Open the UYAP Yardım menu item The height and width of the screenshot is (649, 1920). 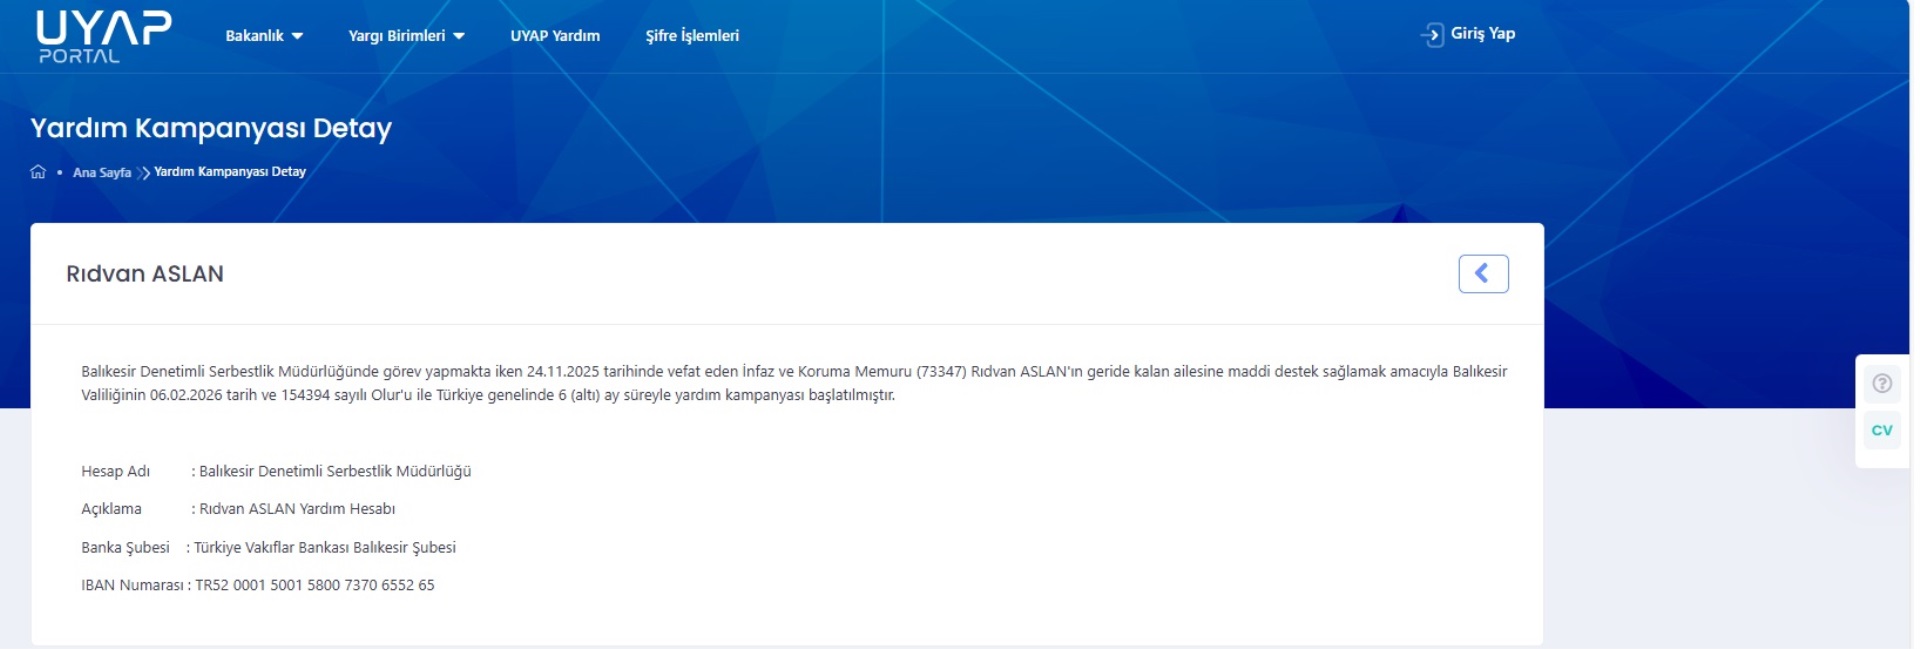555,36
